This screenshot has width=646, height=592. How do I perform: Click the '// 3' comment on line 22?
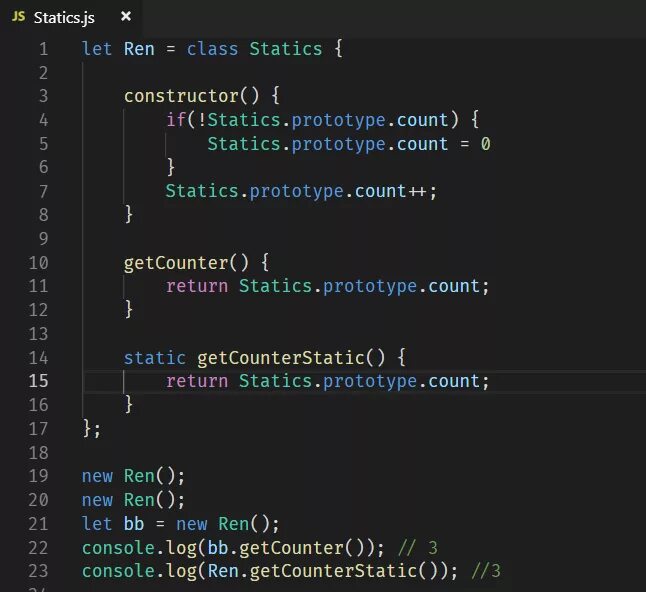coord(418,548)
